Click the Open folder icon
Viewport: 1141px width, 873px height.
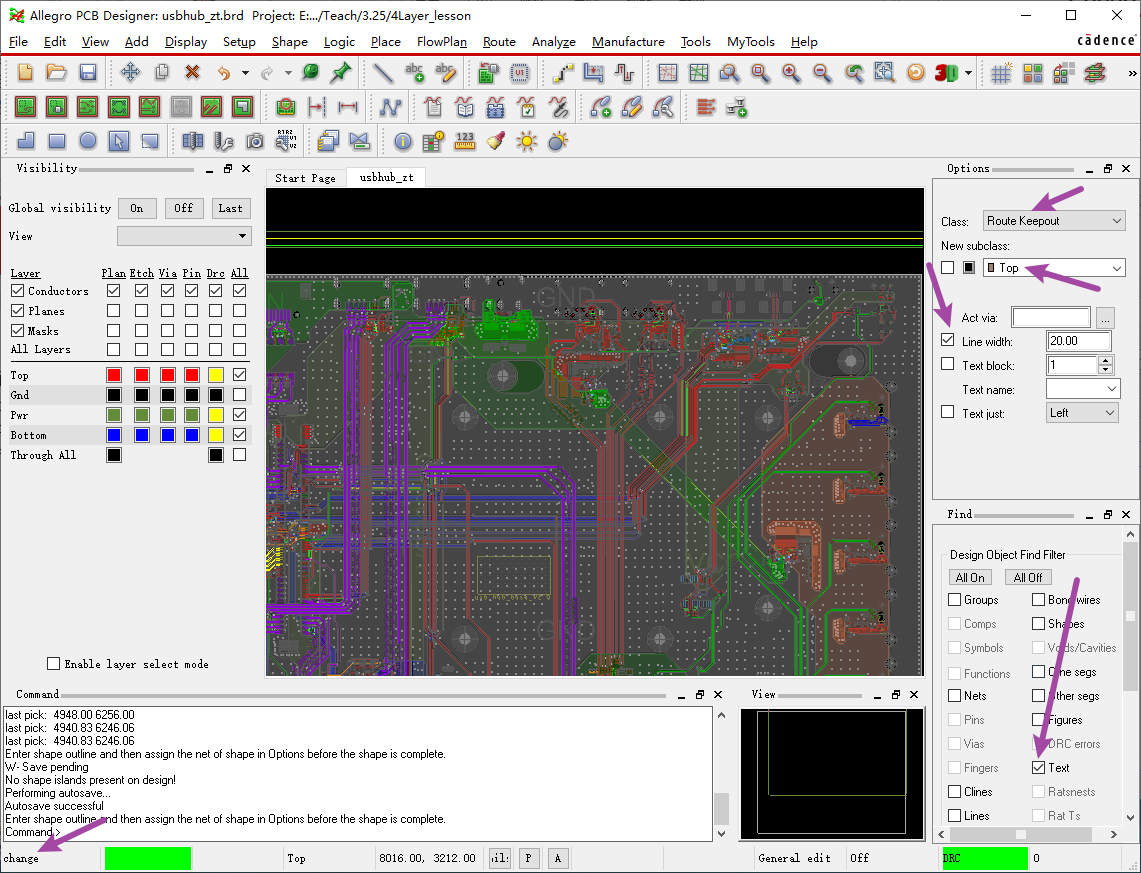(x=56, y=72)
